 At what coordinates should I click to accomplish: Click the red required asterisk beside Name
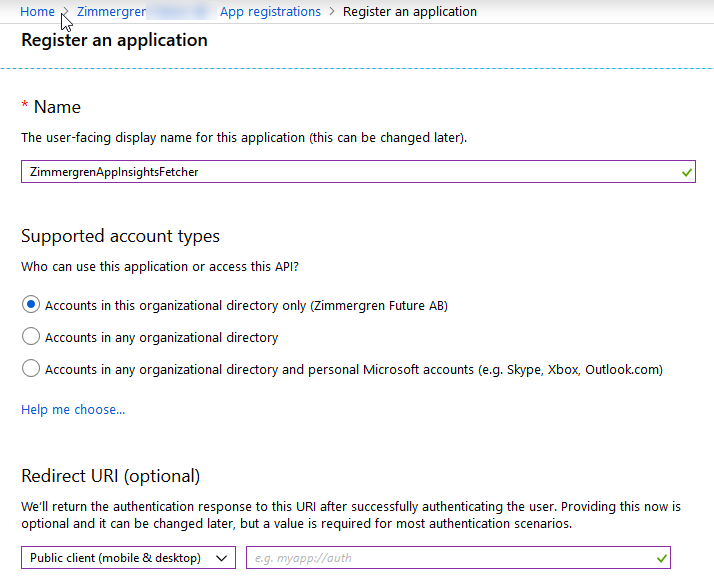(x=25, y=106)
